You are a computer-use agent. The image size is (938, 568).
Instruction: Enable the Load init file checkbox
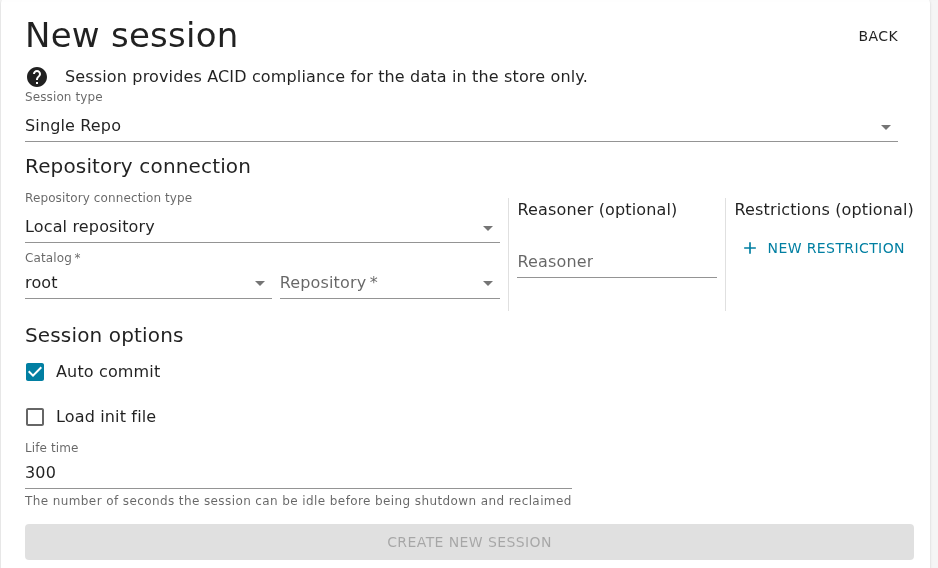click(x=35, y=417)
